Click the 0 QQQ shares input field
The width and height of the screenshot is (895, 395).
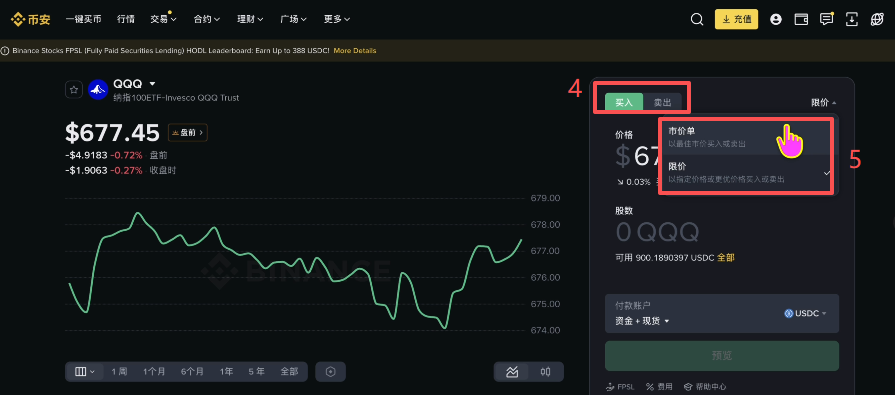[x=657, y=232]
